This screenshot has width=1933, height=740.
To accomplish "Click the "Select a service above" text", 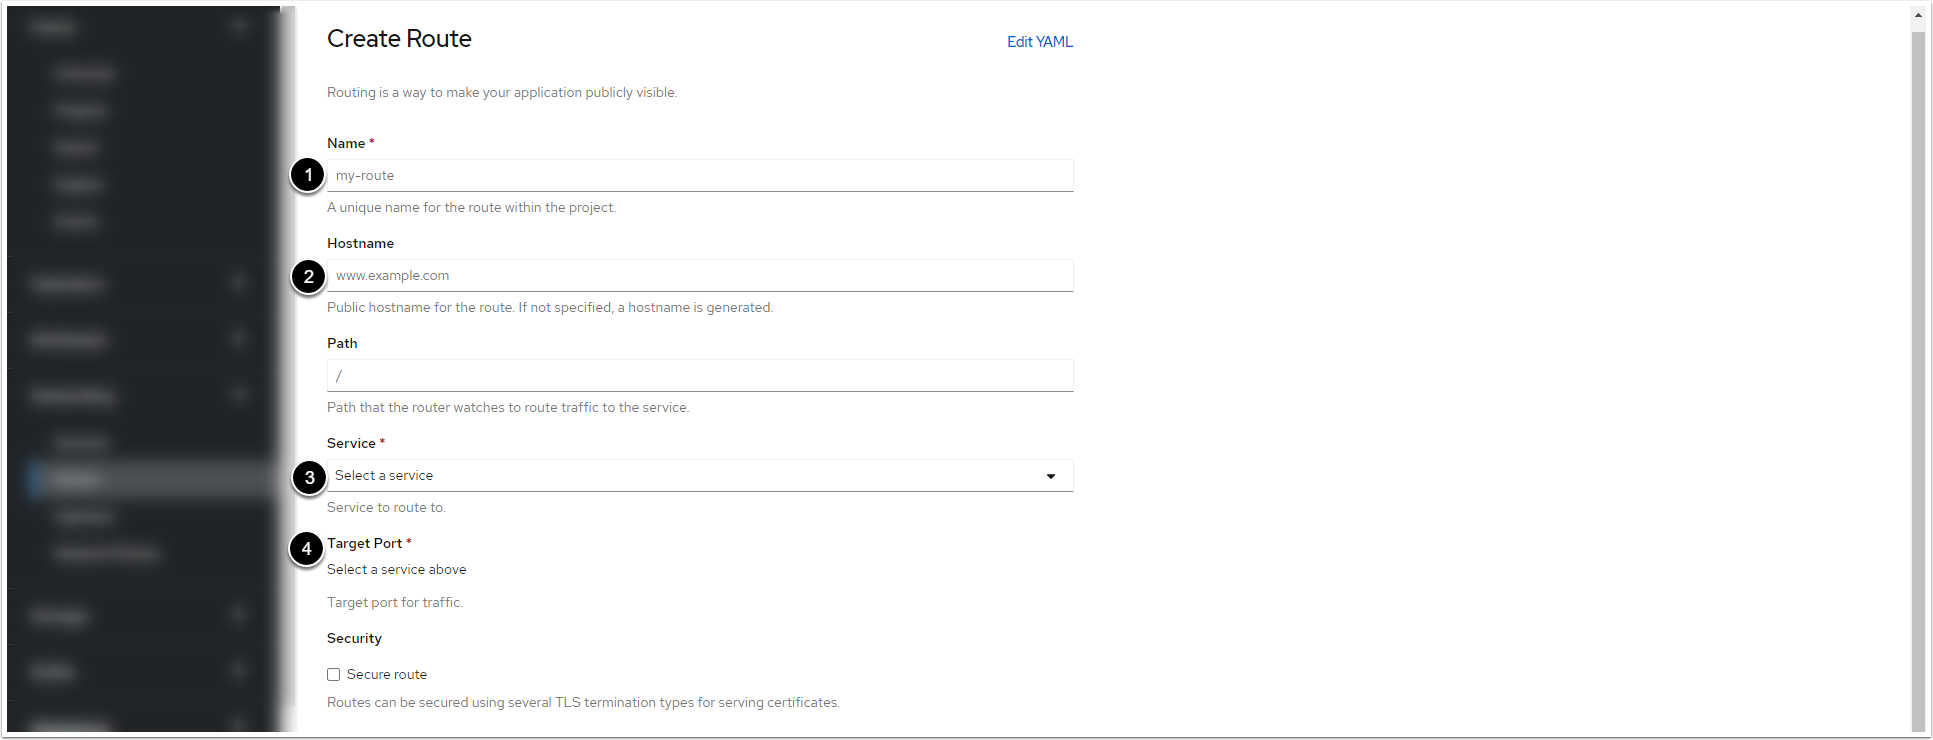I will pyautogui.click(x=396, y=569).
